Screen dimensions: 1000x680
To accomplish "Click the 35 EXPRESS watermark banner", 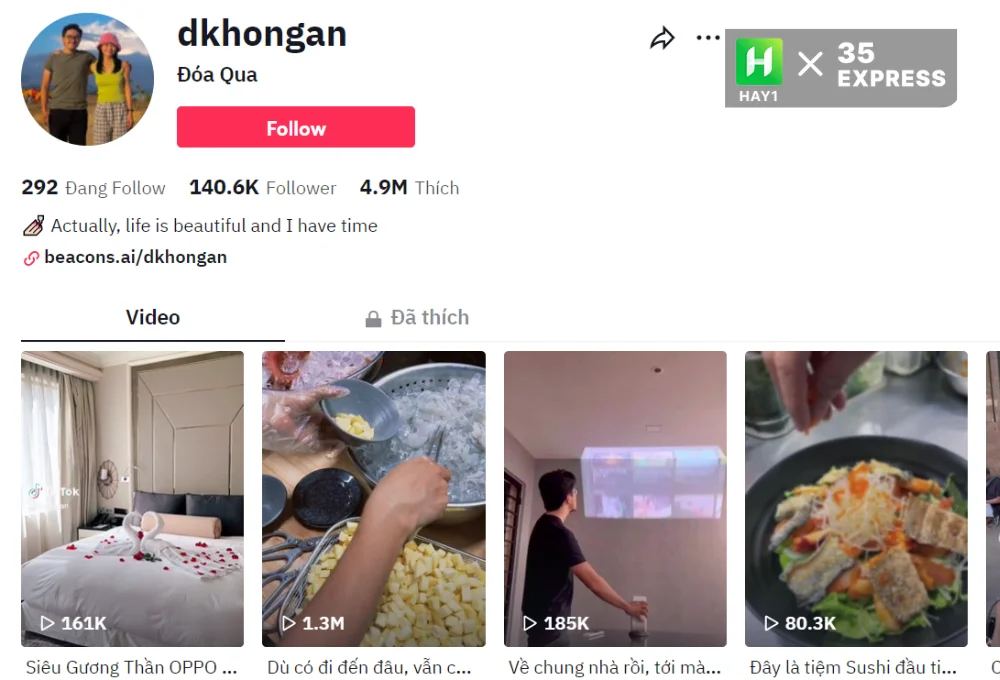I will pyautogui.click(x=841, y=68).
